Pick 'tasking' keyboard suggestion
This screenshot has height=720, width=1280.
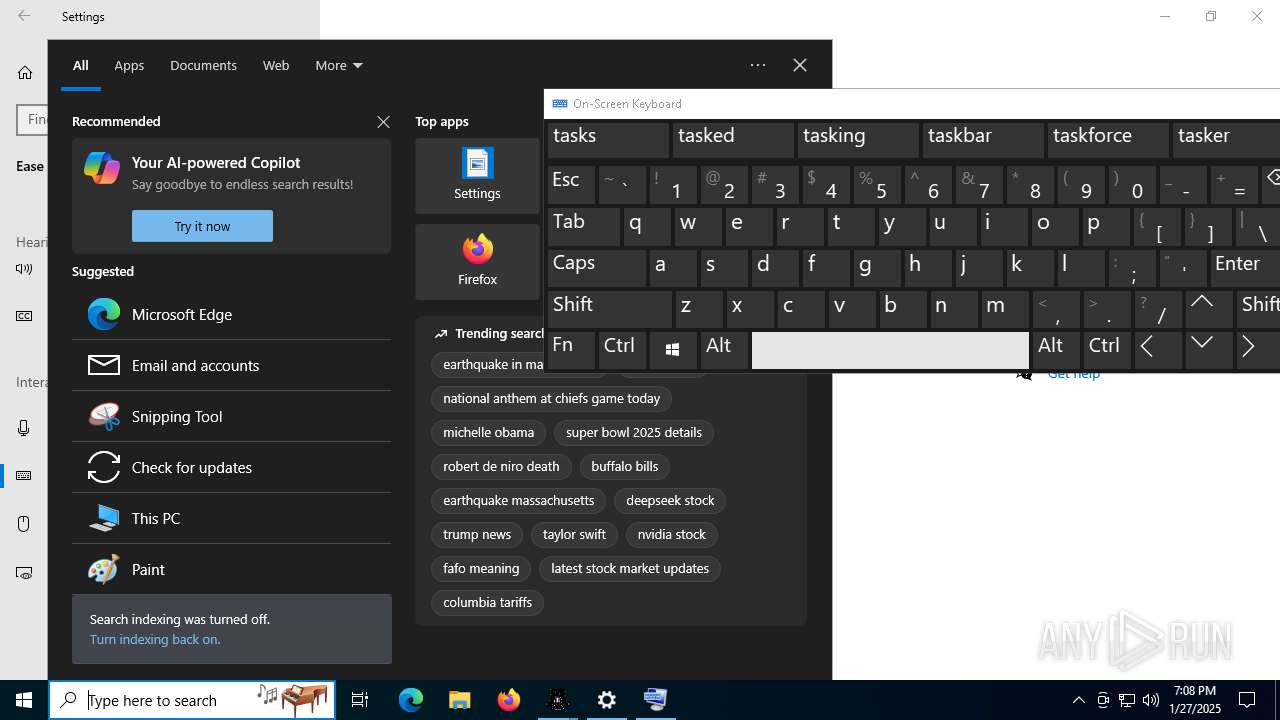tap(858, 139)
